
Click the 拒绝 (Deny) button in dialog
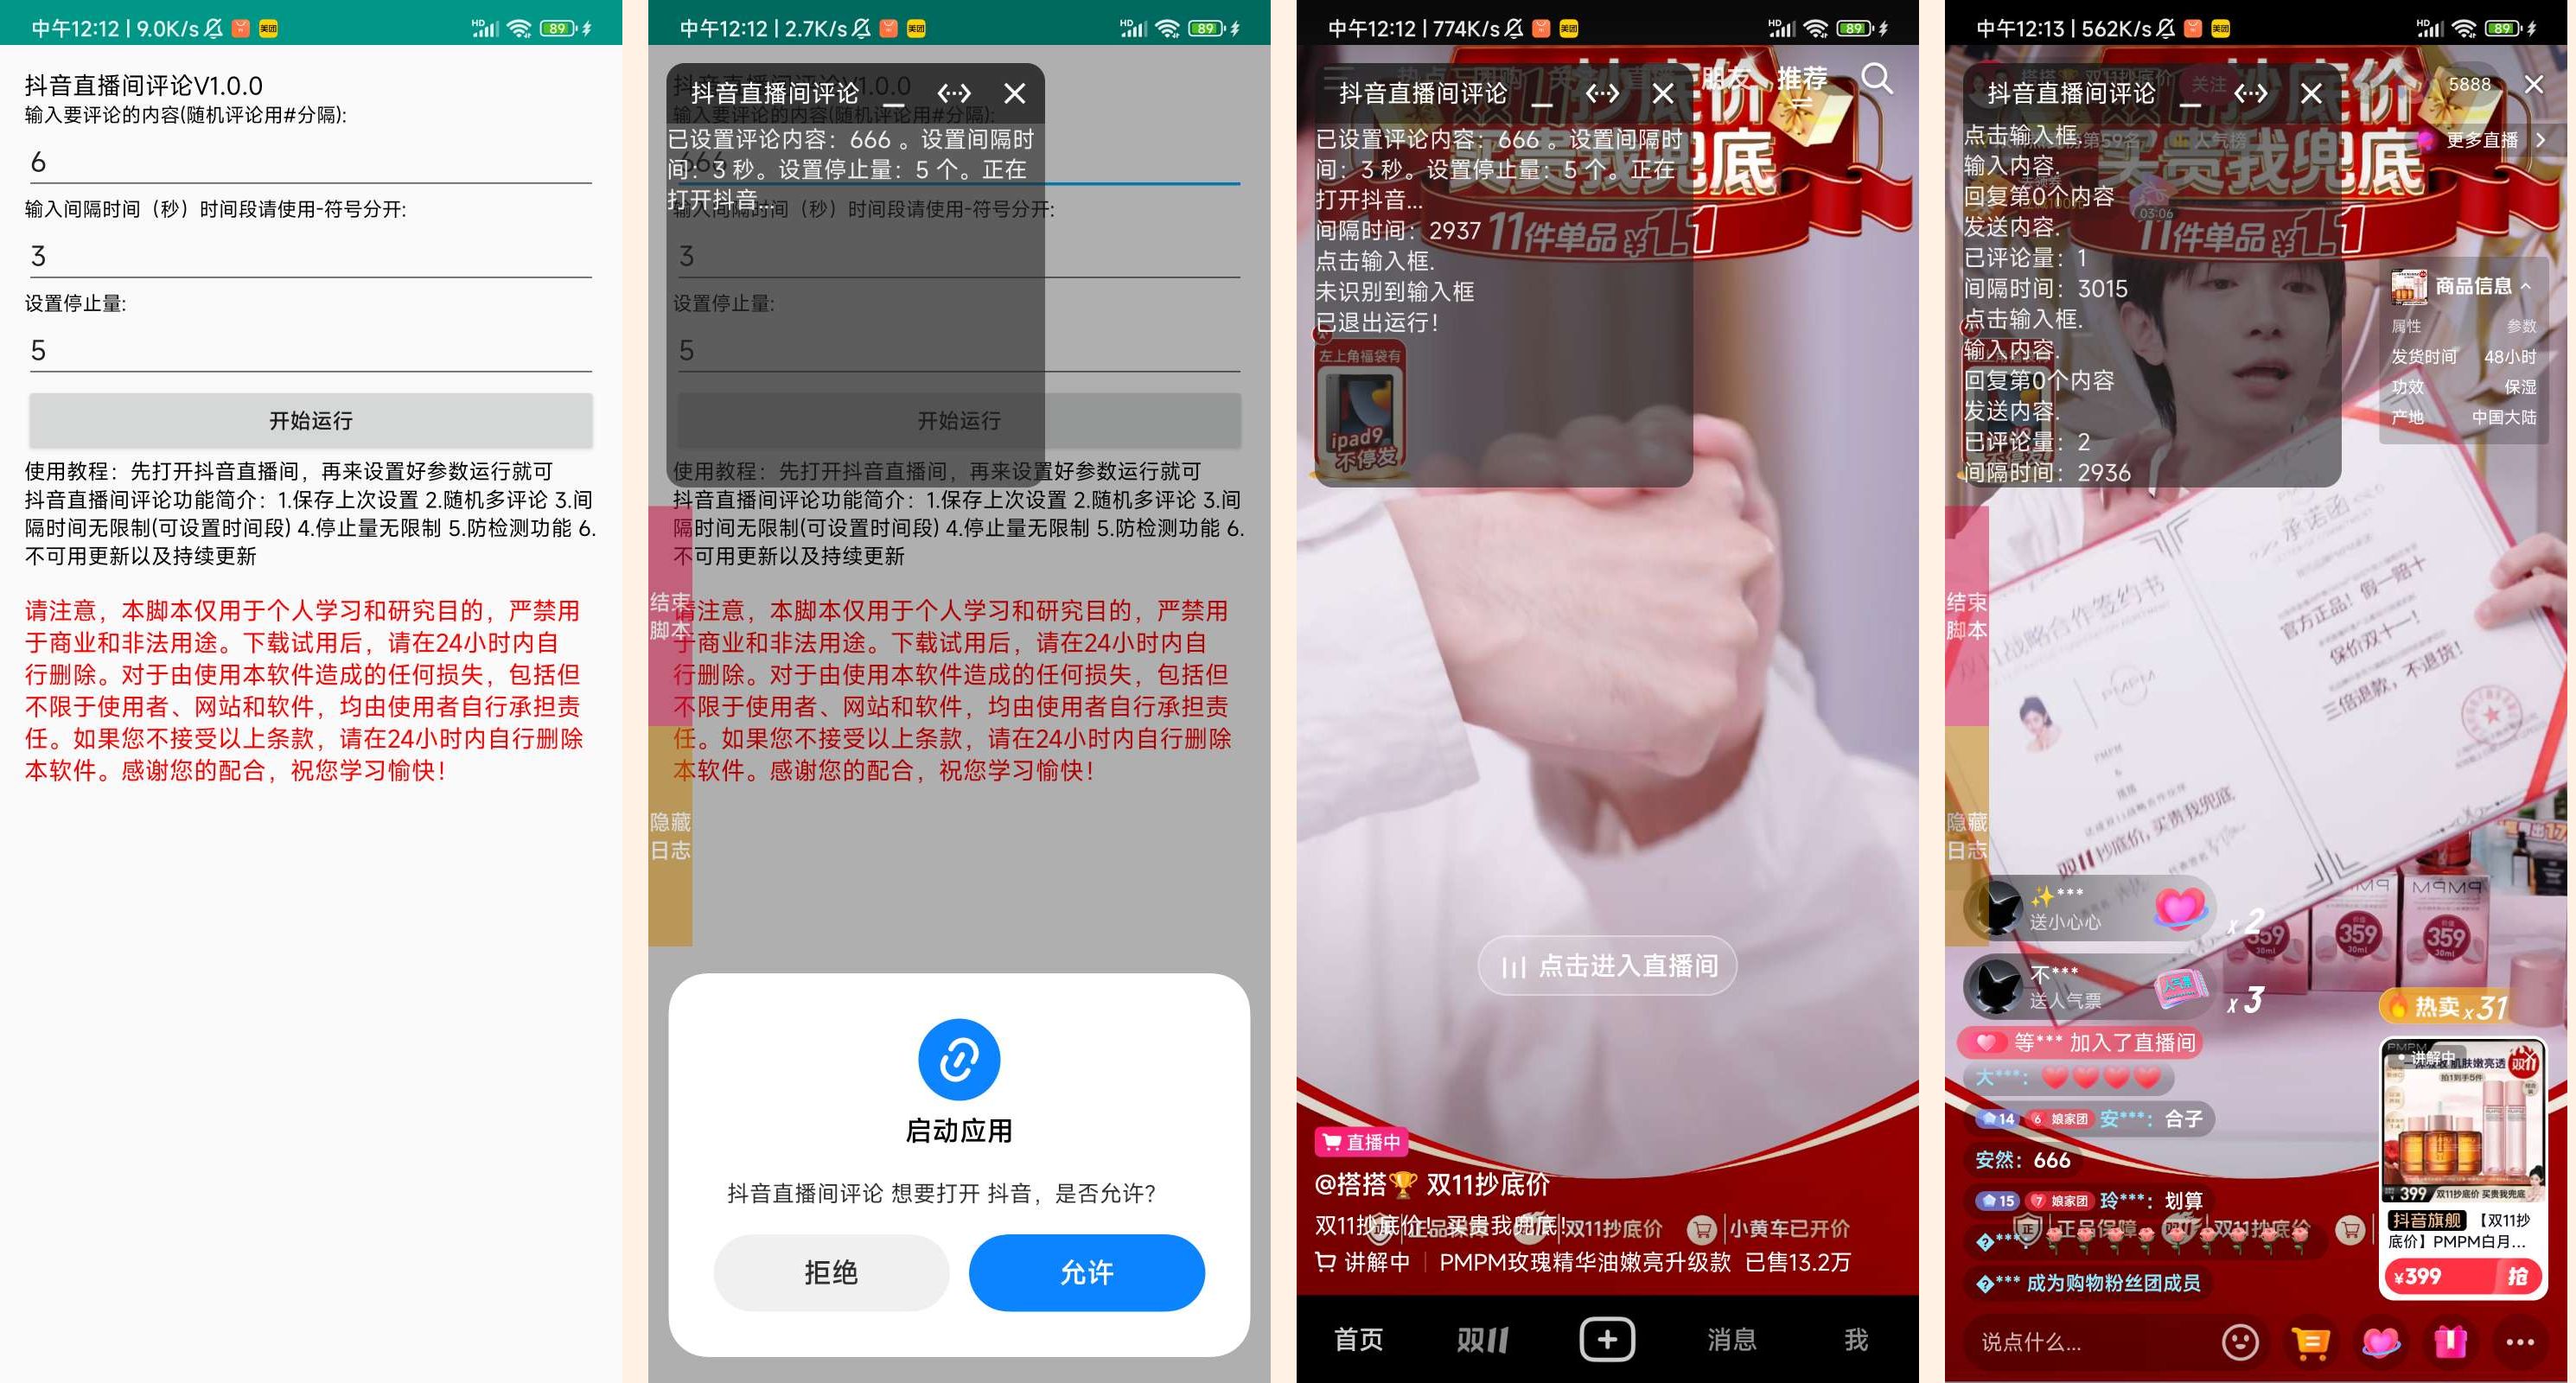(x=819, y=1264)
